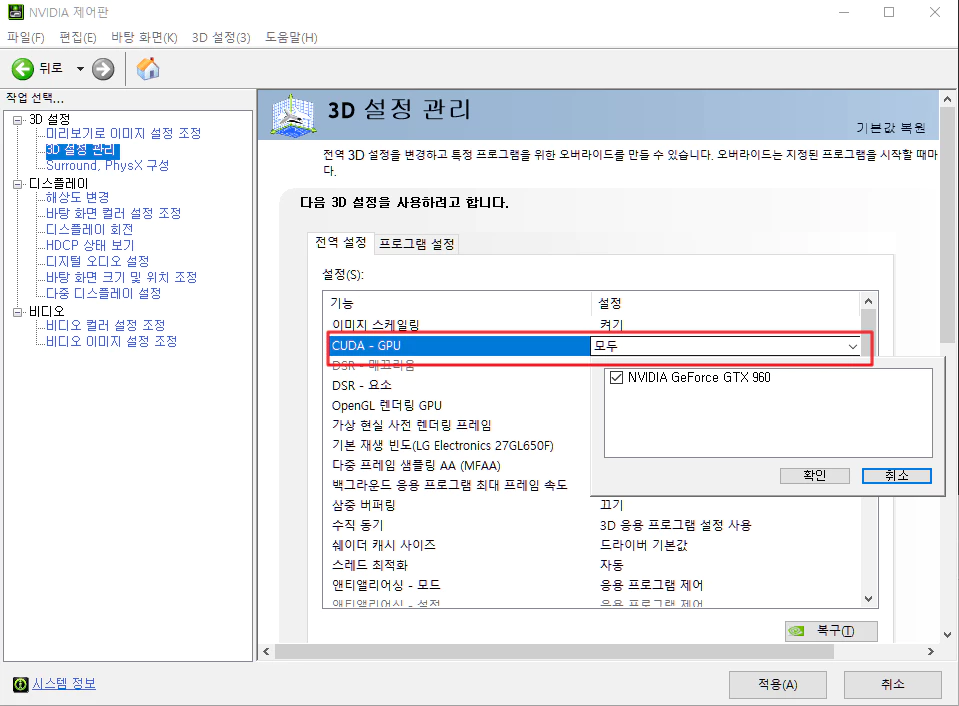
Task: Click the 적용(A) apply button
Action: pos(778,684)
